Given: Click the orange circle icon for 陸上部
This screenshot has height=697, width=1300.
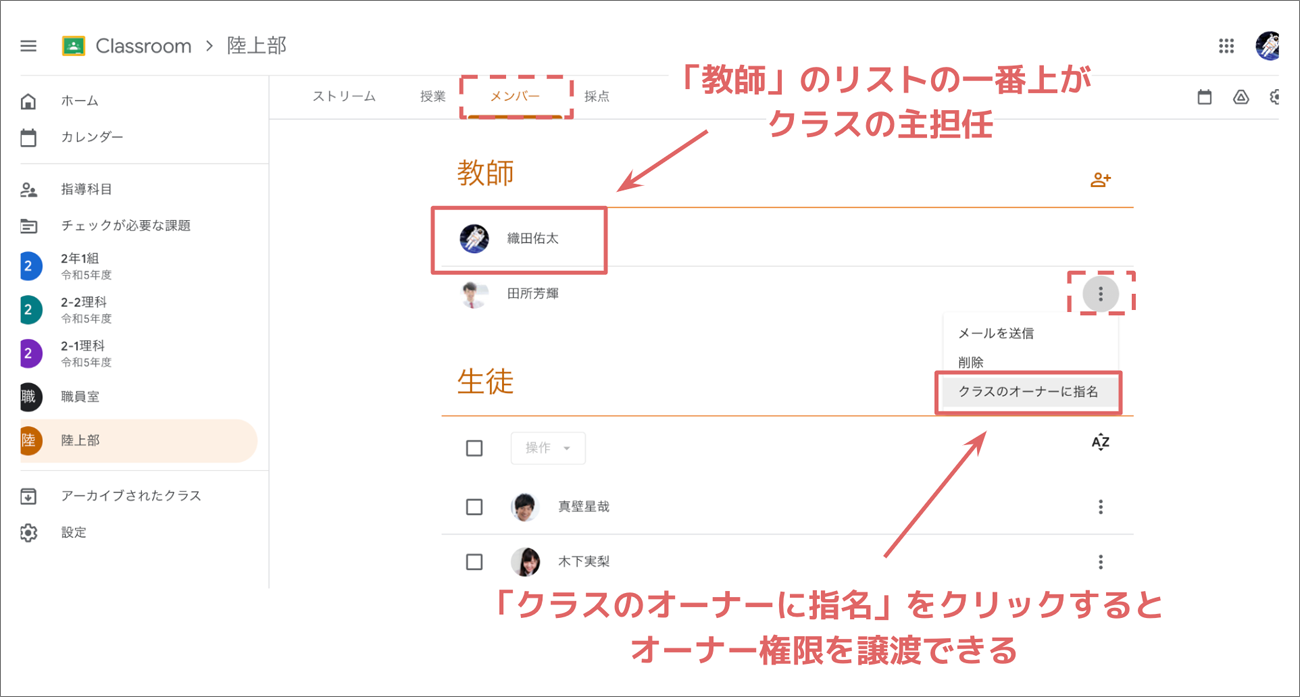Looking at the screenshot, I should 29,440.
